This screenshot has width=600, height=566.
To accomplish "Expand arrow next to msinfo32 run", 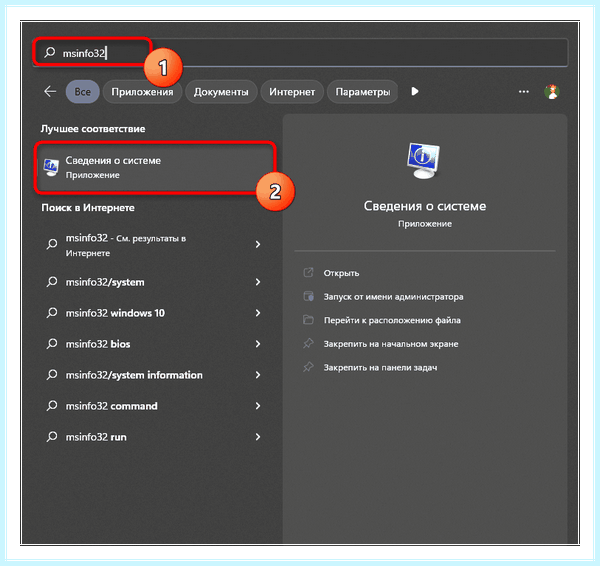I will click(258, 437).
